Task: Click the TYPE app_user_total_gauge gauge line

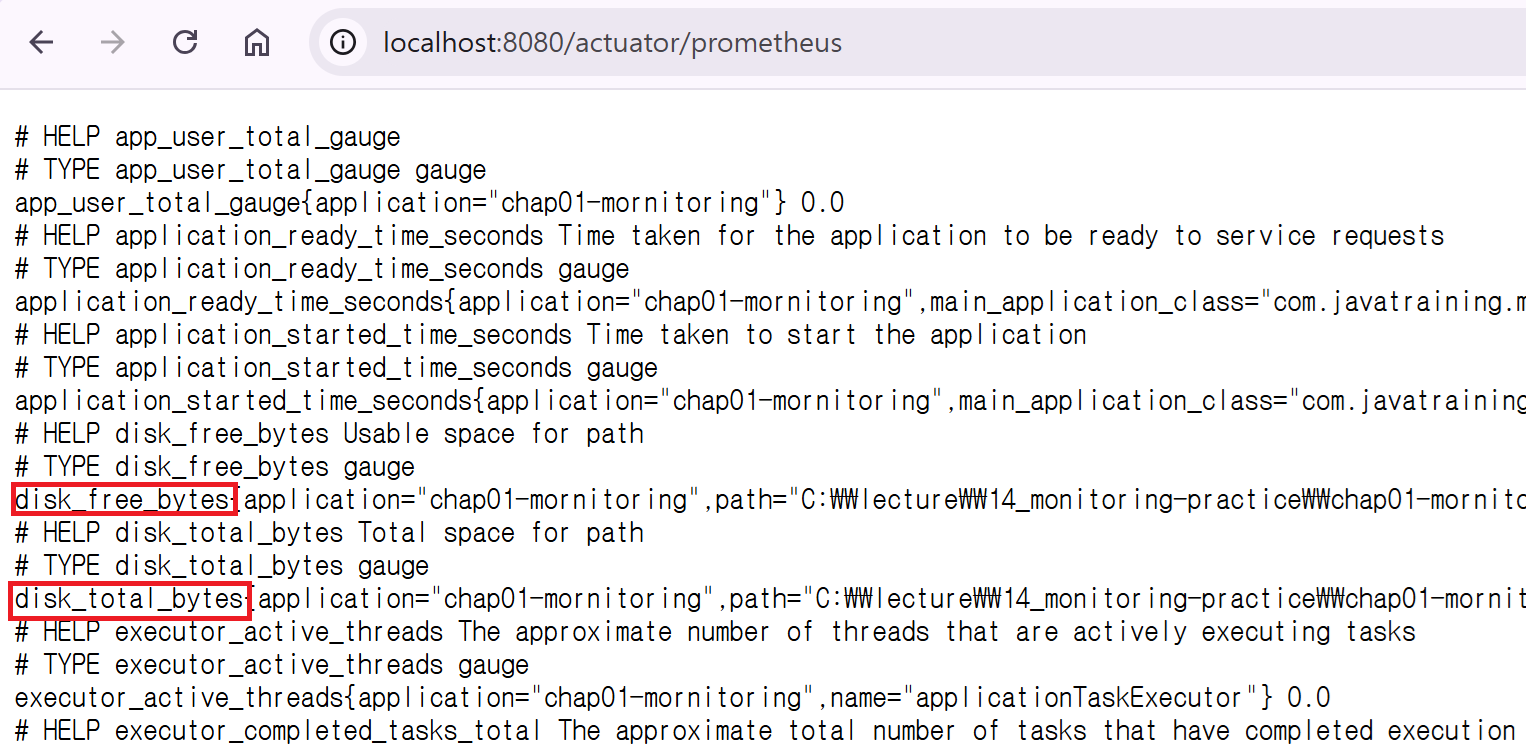Action: tap(250, 170)
